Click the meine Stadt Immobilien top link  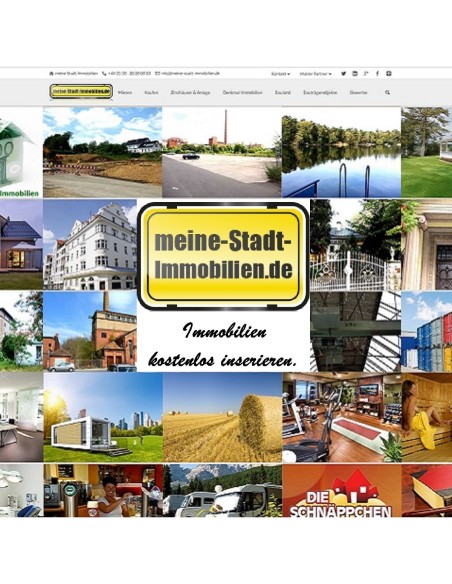[x=76, y=74]
